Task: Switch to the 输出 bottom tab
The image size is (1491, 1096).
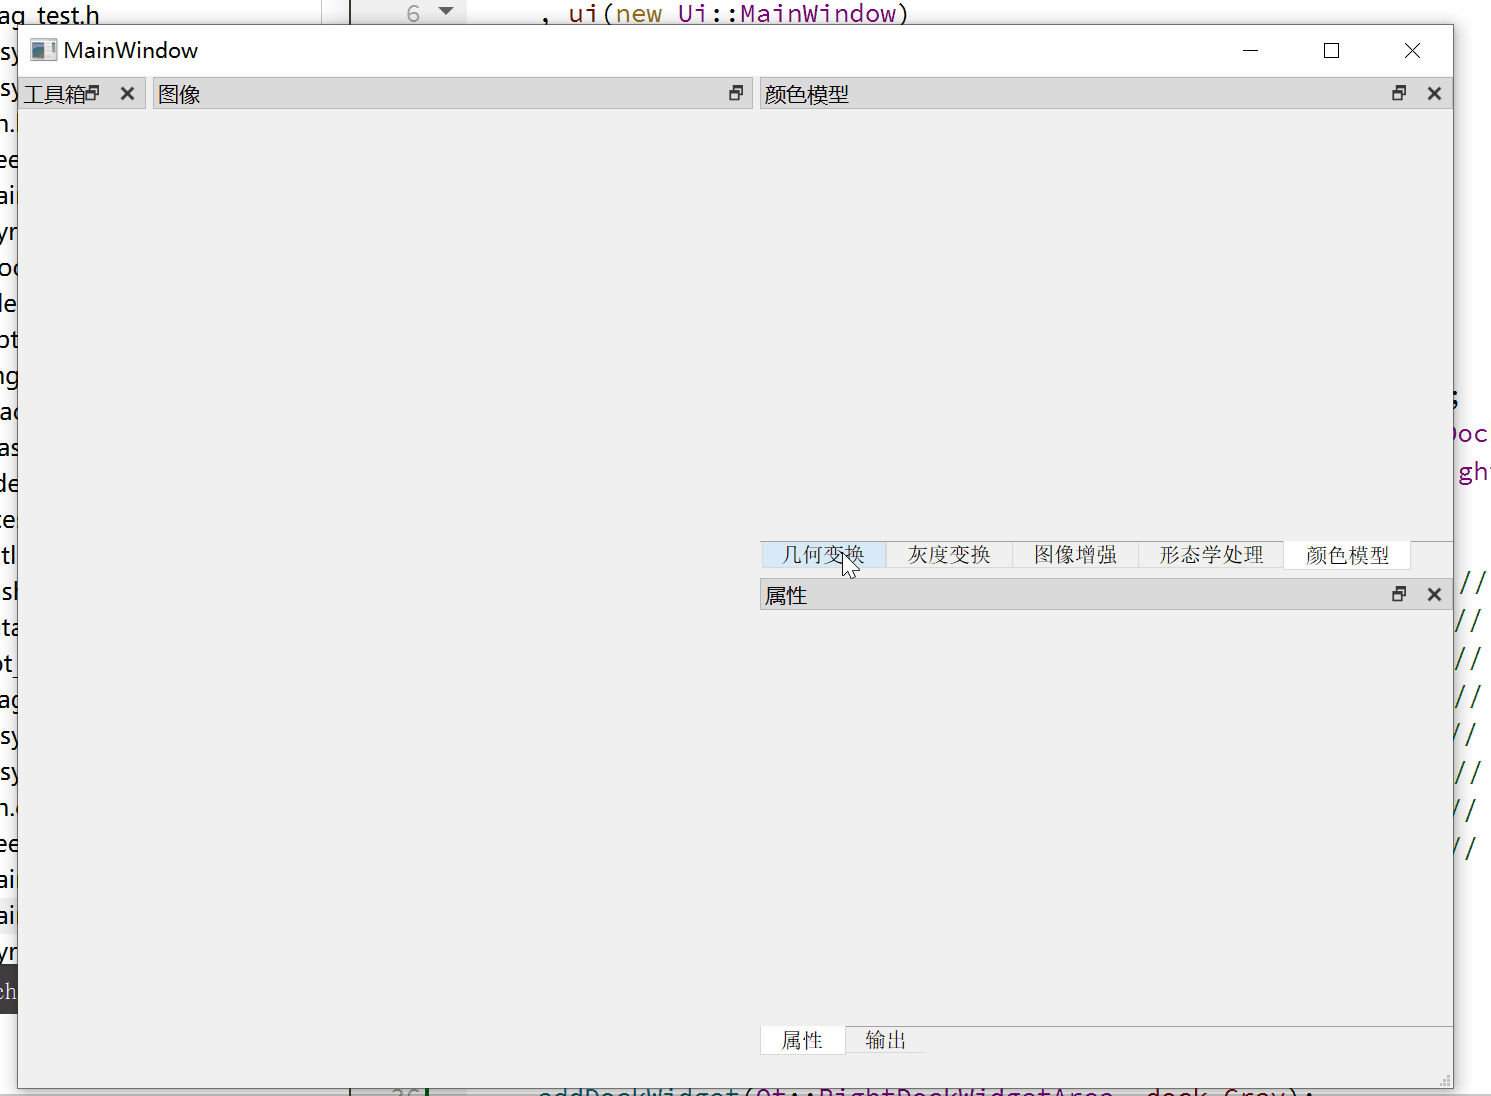Action: pyautogui.click(x=886, y=1040)
